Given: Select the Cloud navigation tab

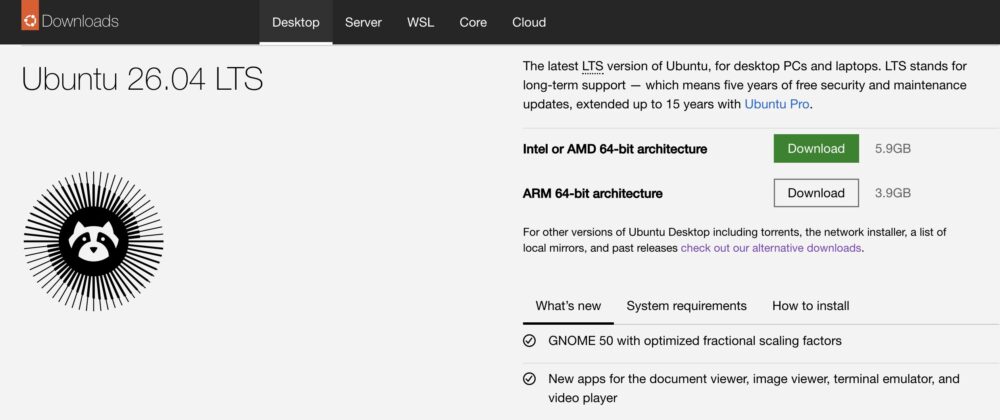Looking at the screenshot, I should pos(529,22).
